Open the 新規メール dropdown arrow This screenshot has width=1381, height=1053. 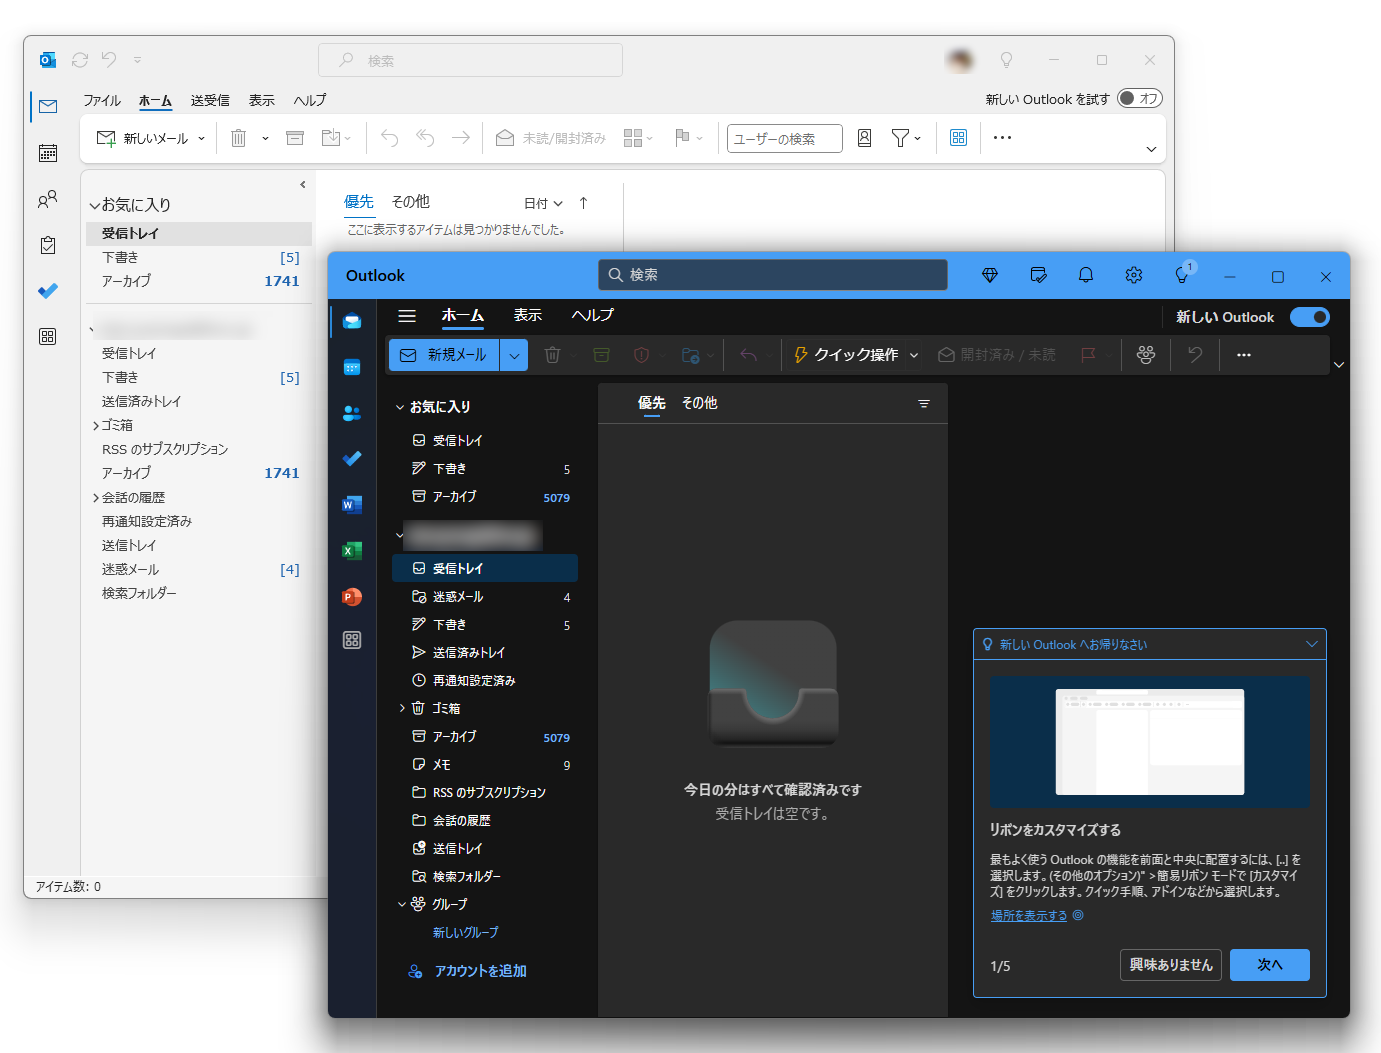tap(513, 354)
